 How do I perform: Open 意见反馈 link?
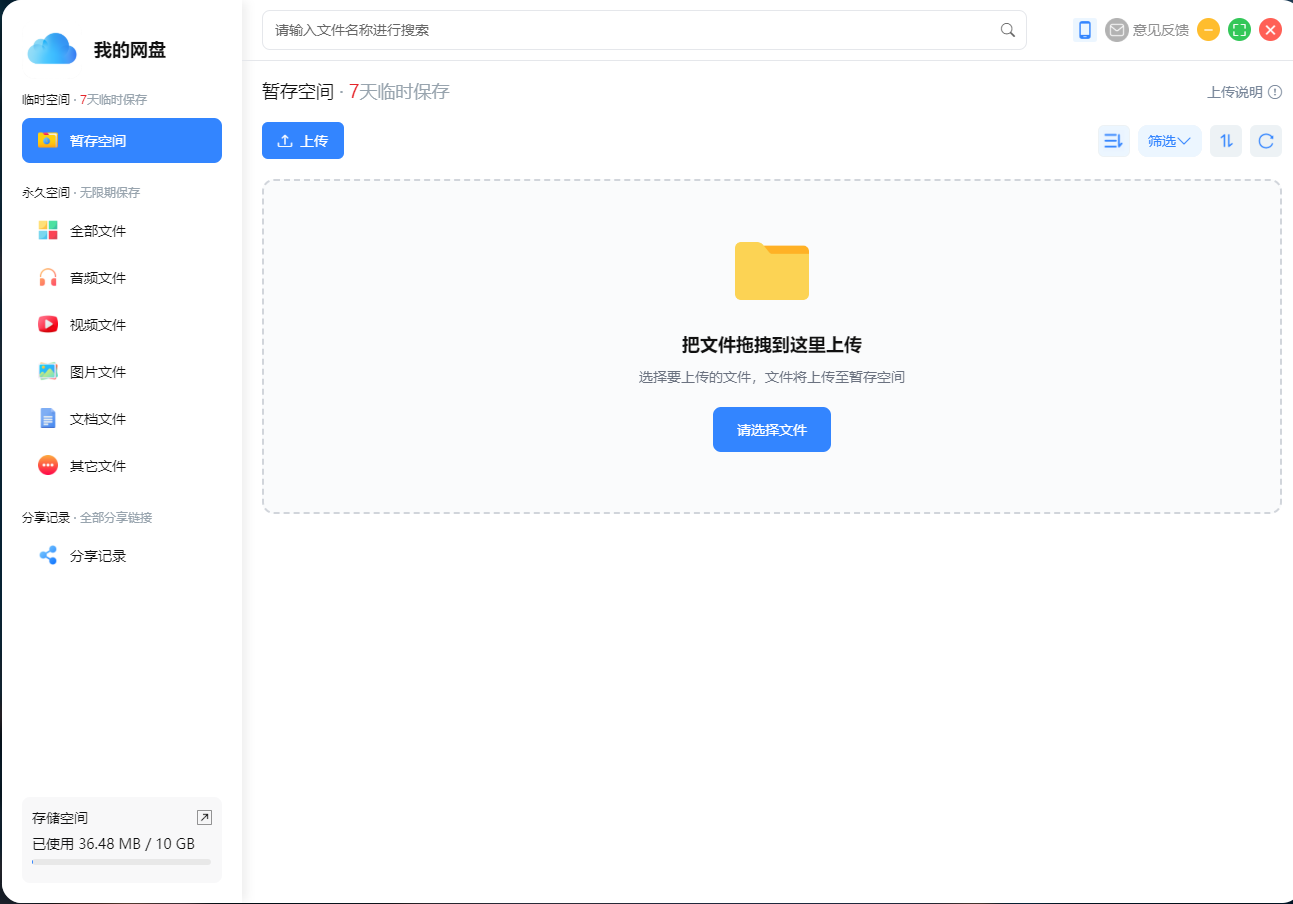(1160, 30)
